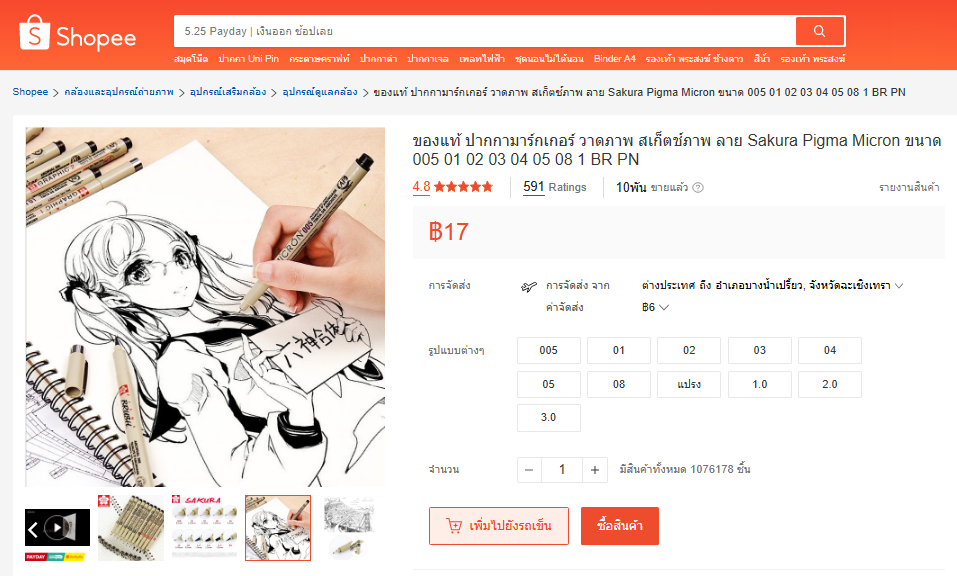
Task: Click the Shopee logo
Action: [x=78, y=34]
